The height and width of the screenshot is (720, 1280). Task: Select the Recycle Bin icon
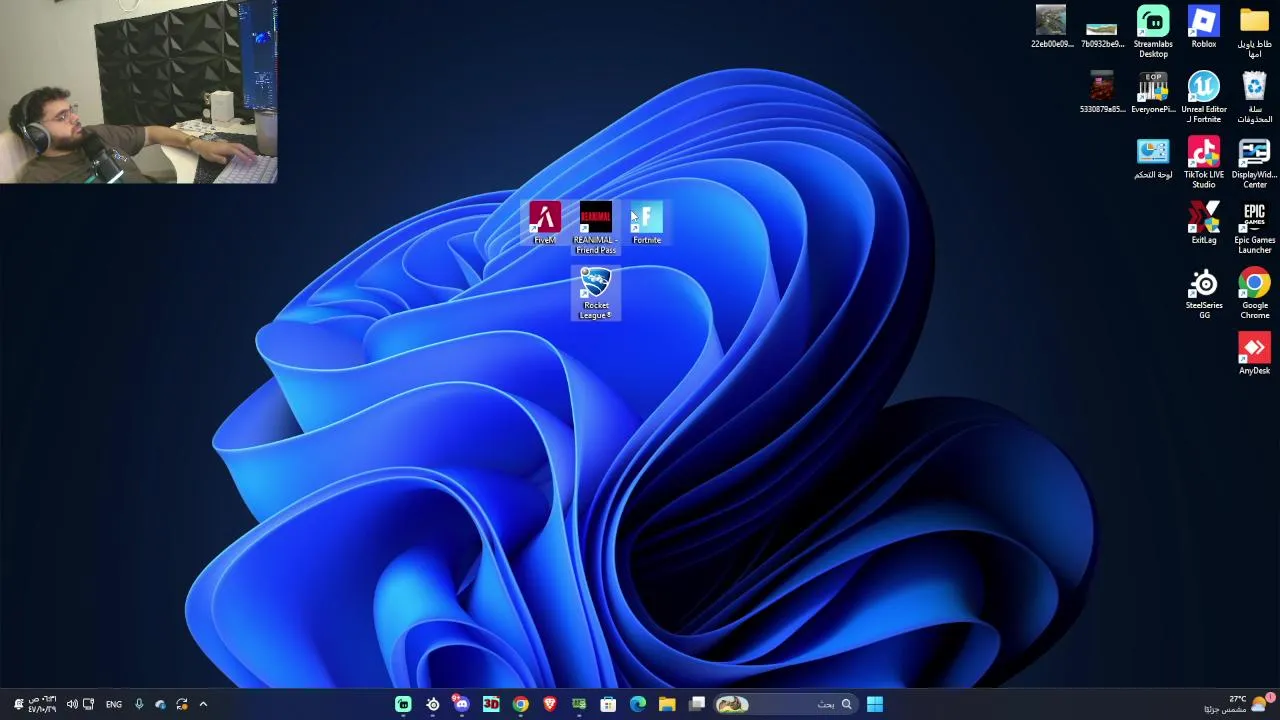point(1255,97)
